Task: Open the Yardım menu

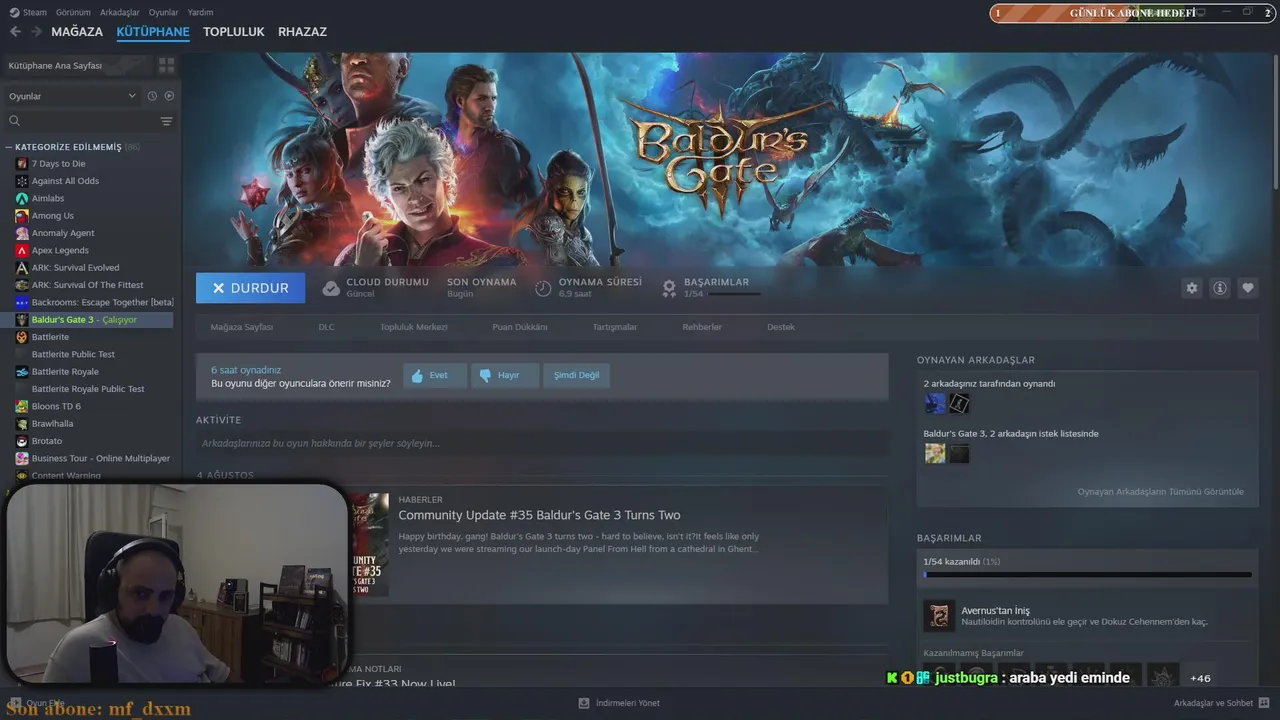Action: [200, 12]
